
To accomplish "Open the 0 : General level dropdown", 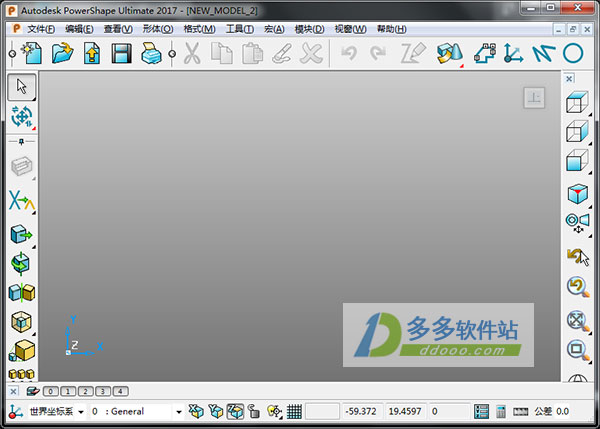I will tap(179, 412).
